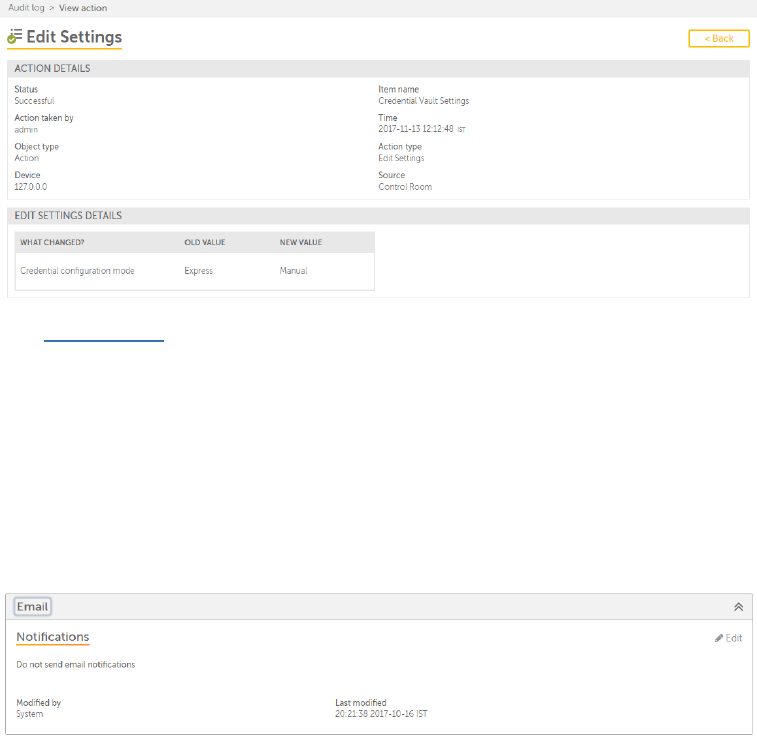Click the Edit Settings action type value
The width and height of the screenshot is (757, 740).
point(401,158)
